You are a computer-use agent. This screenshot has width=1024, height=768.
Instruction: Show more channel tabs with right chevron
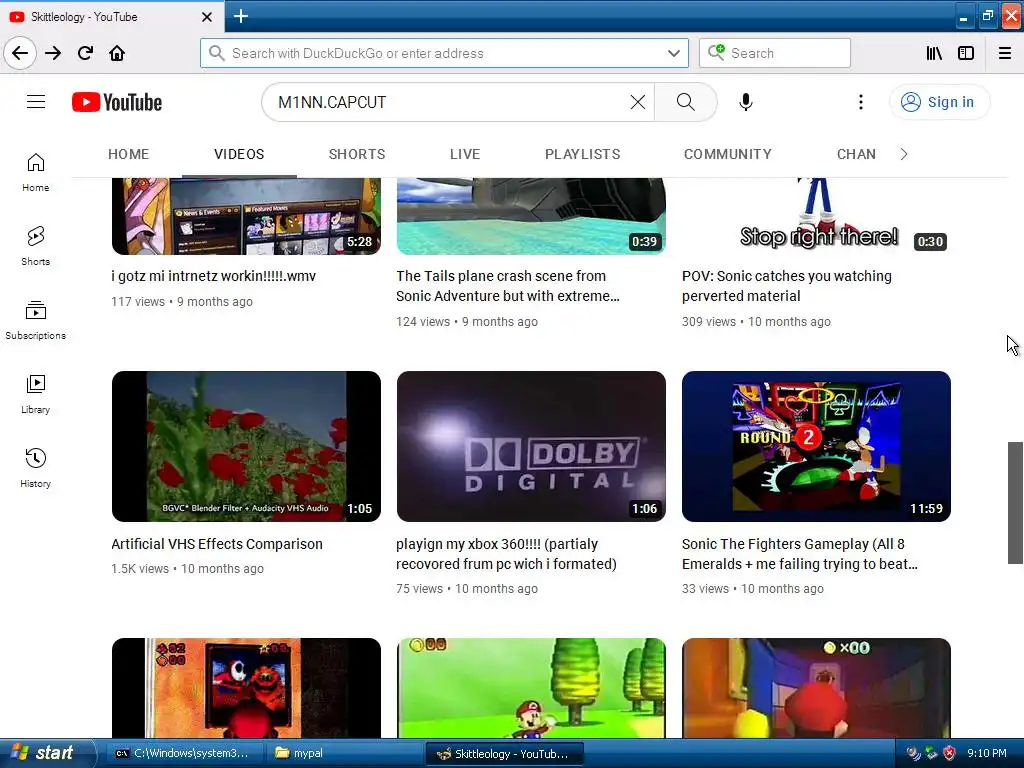(904, 154)
